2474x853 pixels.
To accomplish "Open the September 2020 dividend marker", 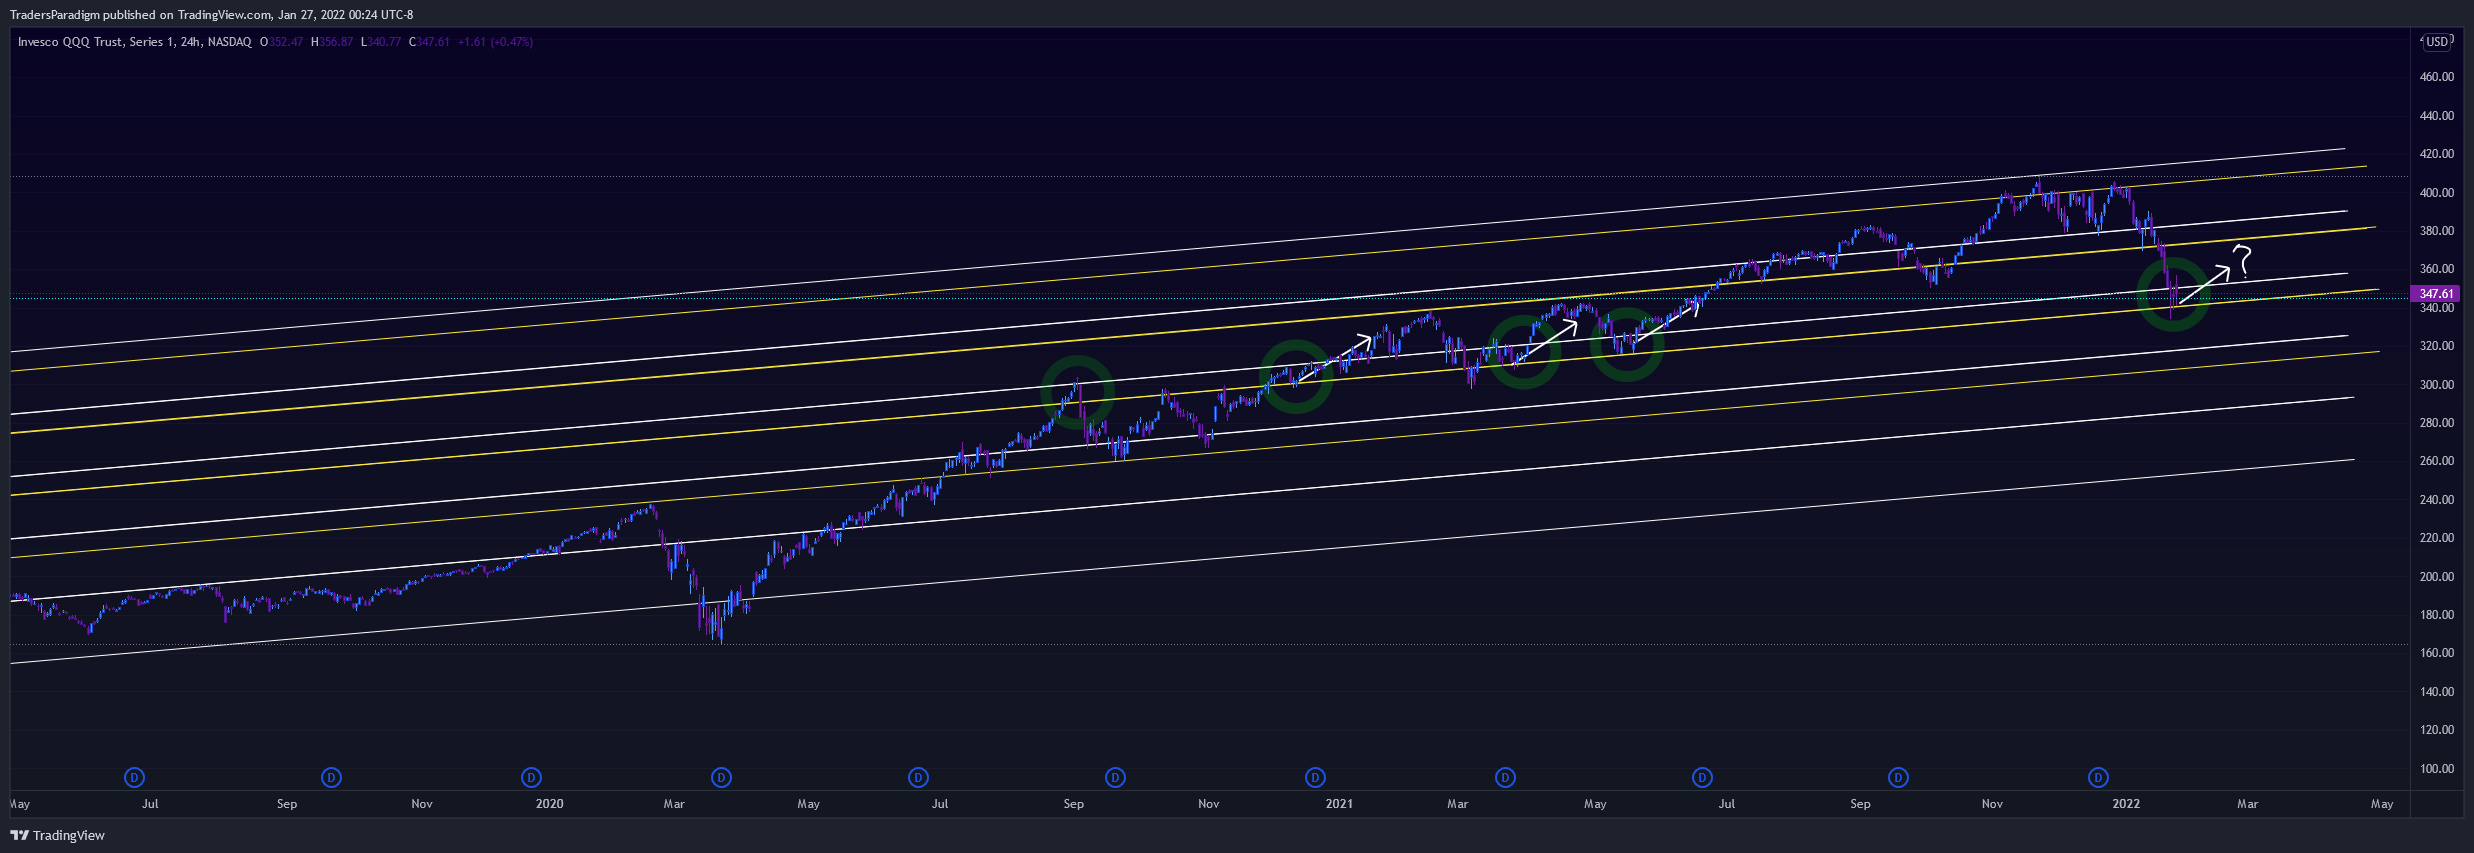I will click(x=1115, y=777).
